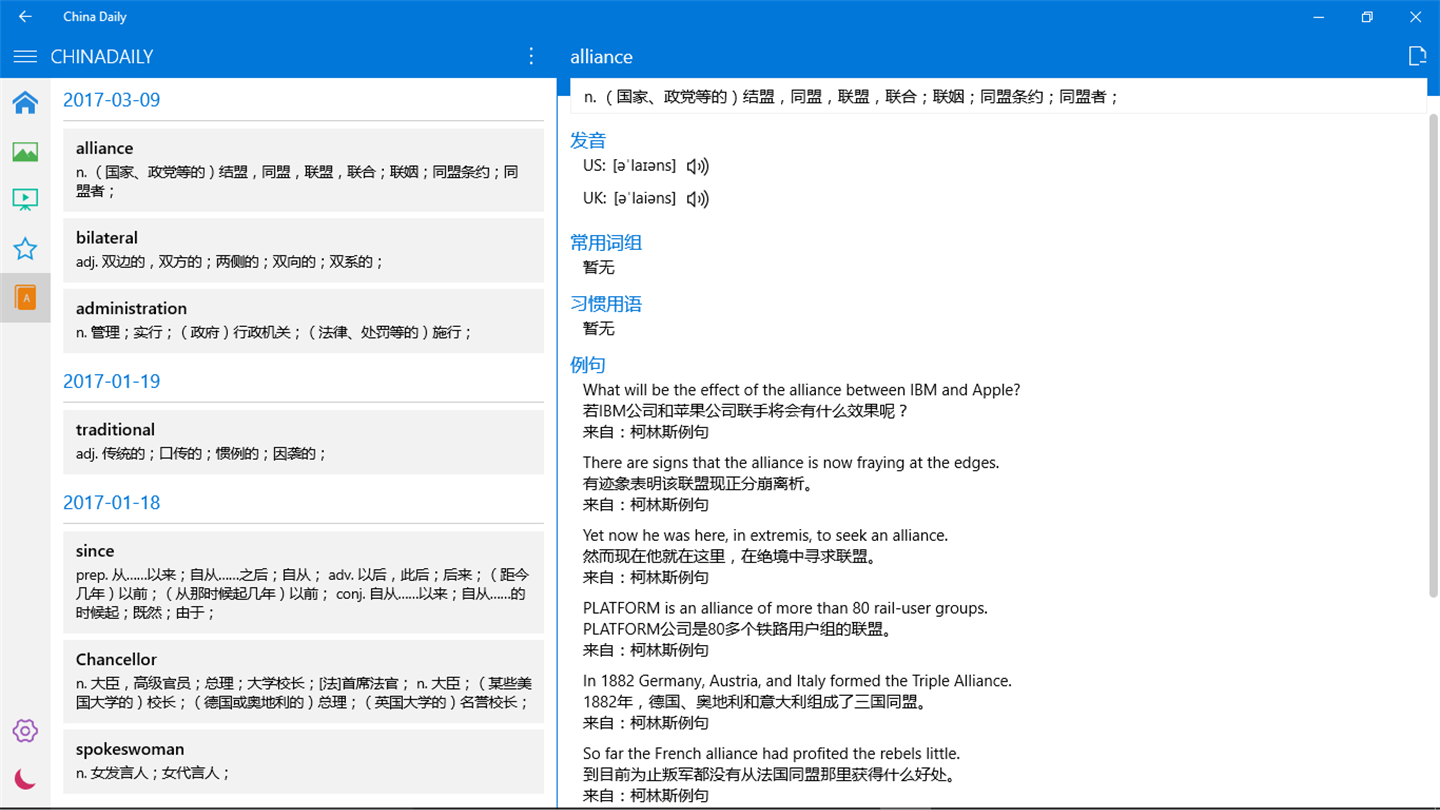
Task: Select the word spokeswoman in list
Action: tap(303, 761)
